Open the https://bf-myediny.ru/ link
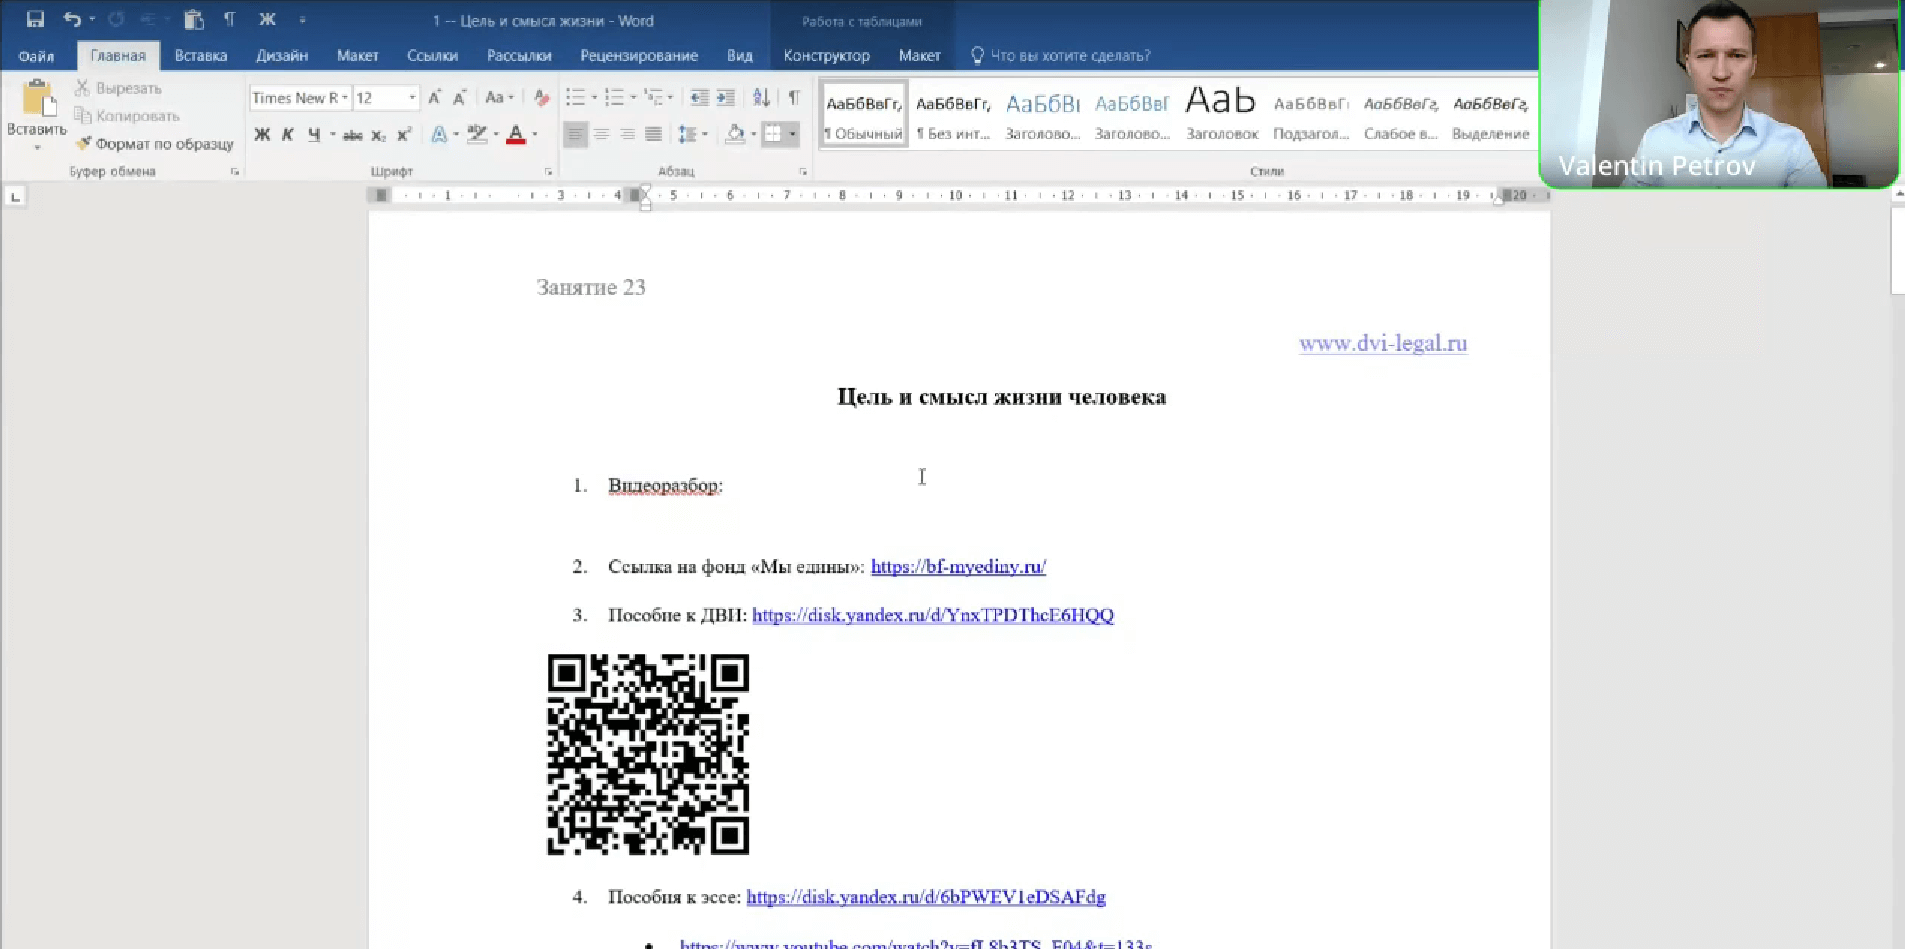Screen dimensions: 1905x949 (x=958, y=567)
